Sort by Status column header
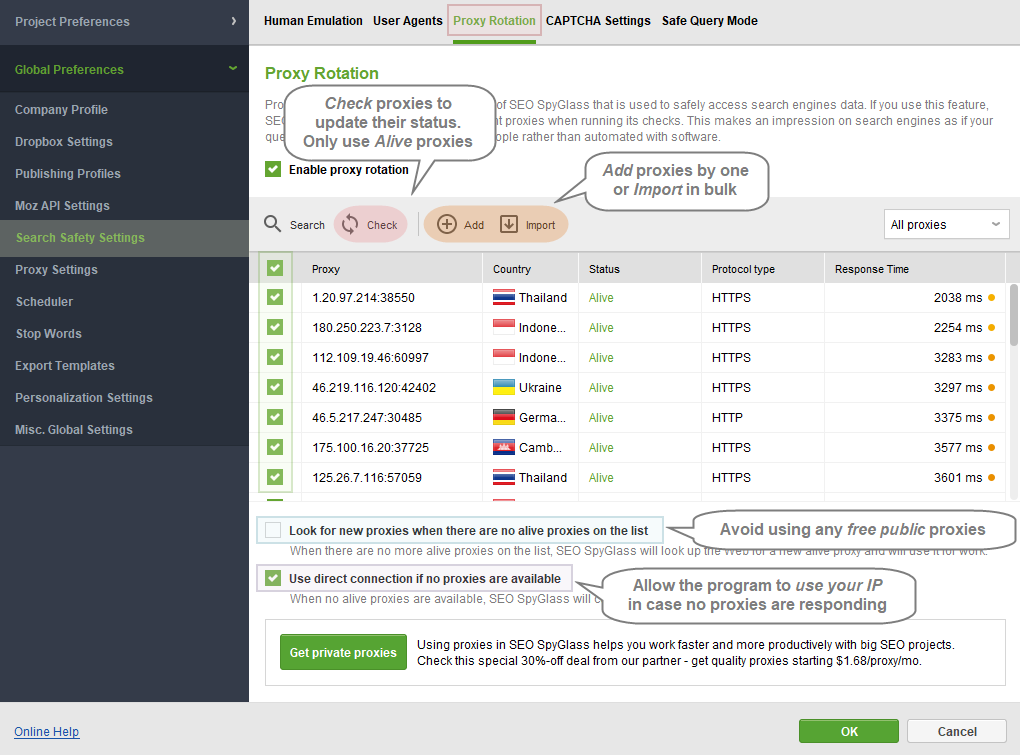Screen dimensions: 1020x755 (x=639, y=269)
